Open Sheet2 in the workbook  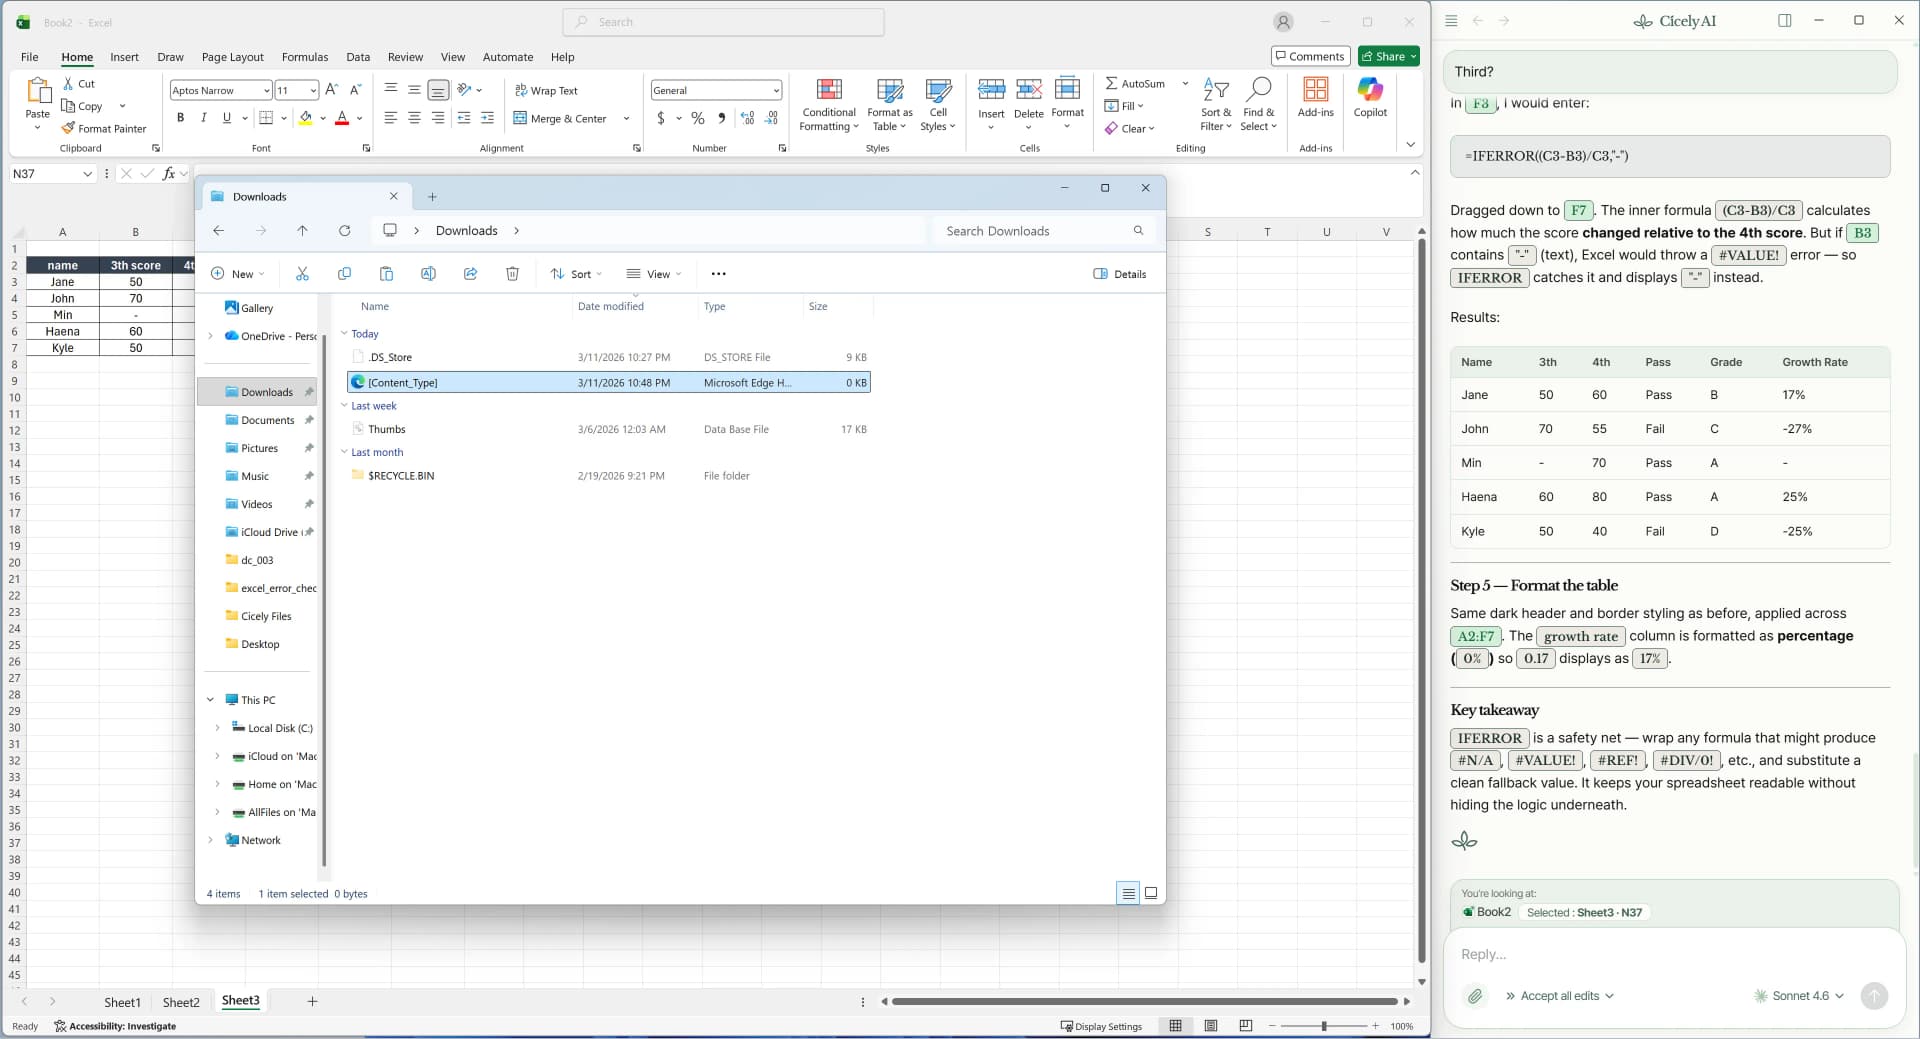coord(181,1001)
